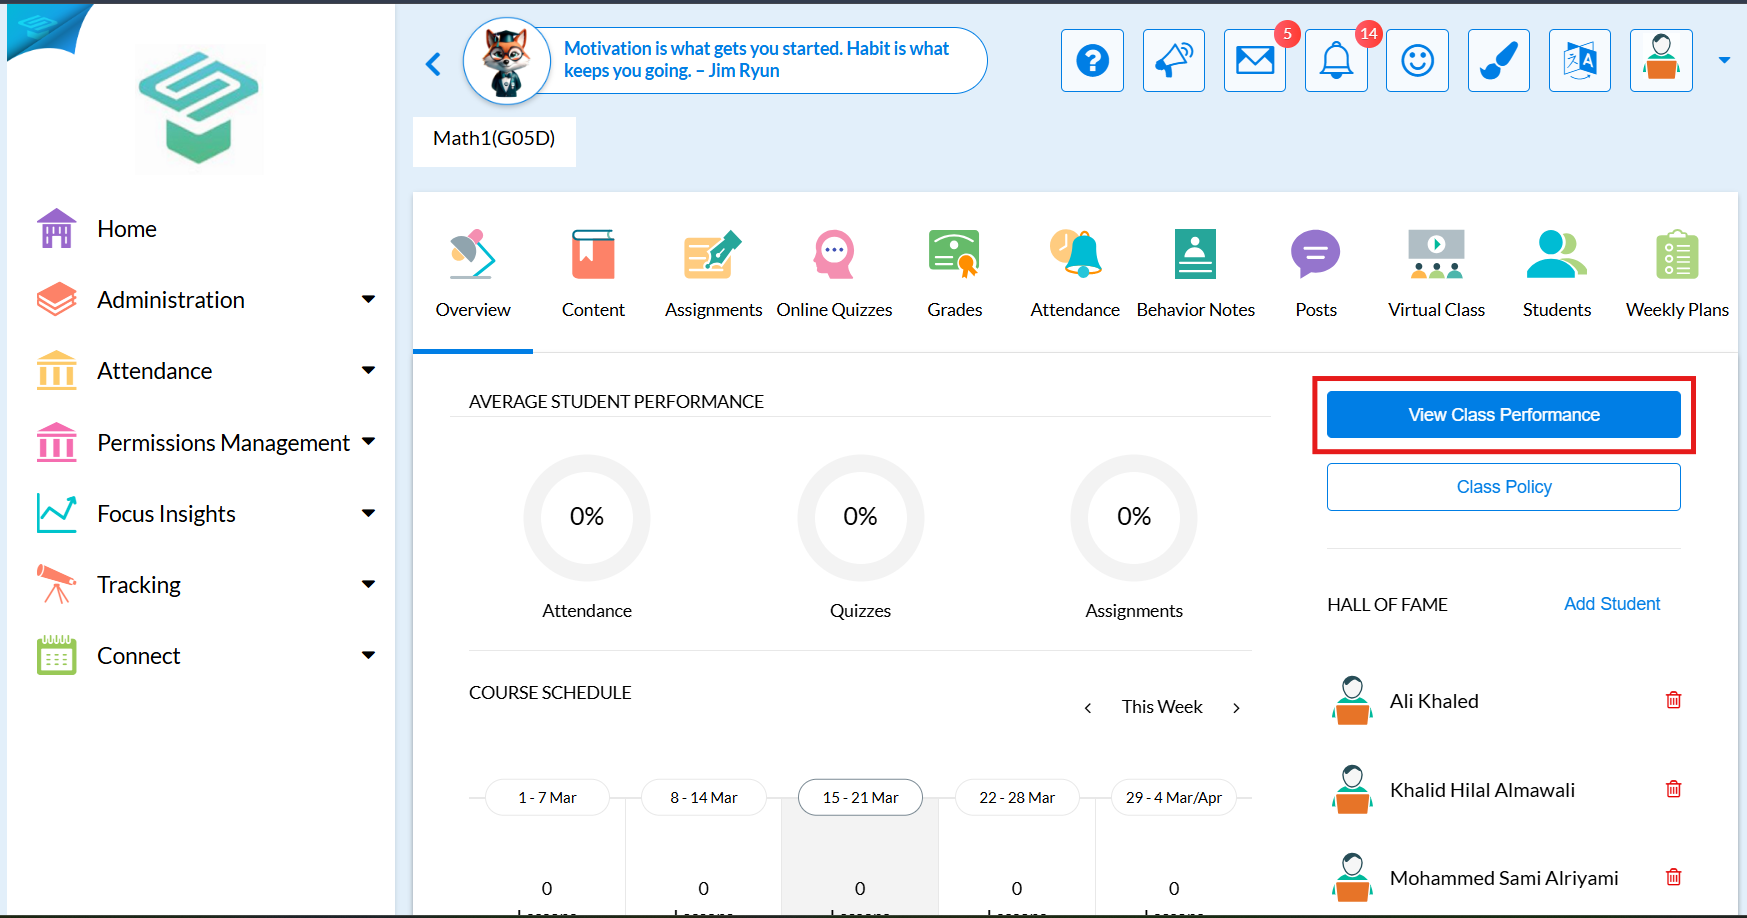Click the Khalid Hilal Almawali name
This screenshot has height=918, width=1747.
1482,790
